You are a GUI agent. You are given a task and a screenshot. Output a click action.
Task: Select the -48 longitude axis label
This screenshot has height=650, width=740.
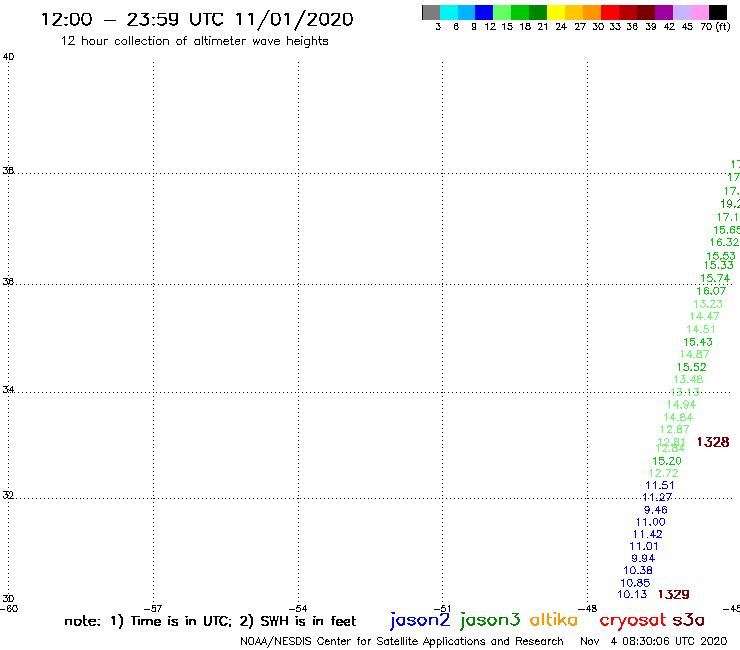coord(587,609)
